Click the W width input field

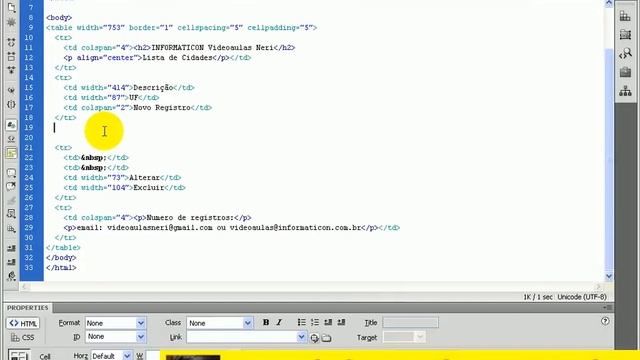pos(153,356)
